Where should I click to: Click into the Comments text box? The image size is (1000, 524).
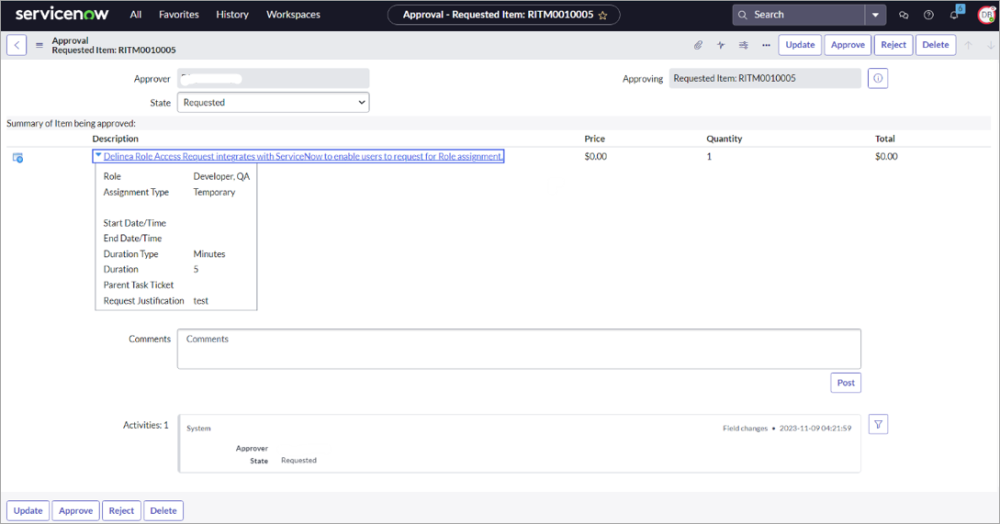(518, 349)
